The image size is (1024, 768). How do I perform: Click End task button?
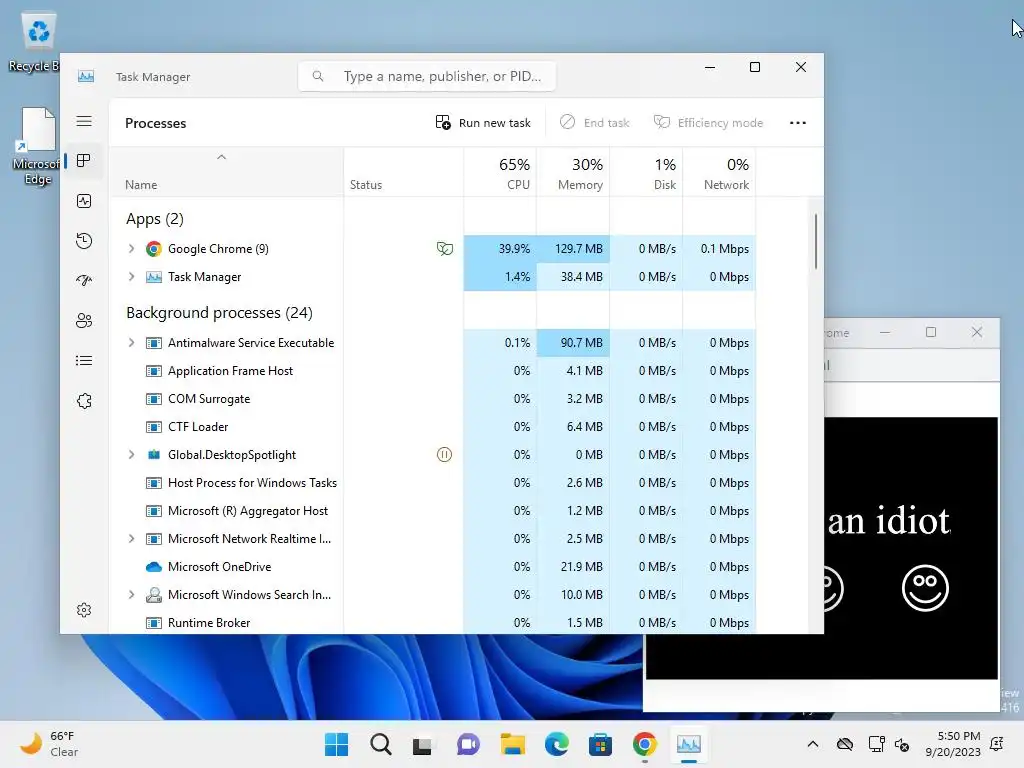[595, 123]
